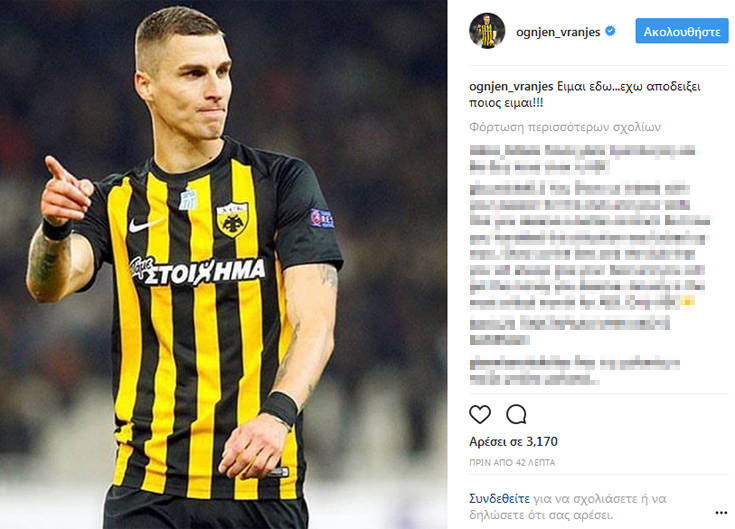The width and height of the screenshot is (735, 529).
Task: Click the short blurred comment below emoji
Action: coord(570,331)
